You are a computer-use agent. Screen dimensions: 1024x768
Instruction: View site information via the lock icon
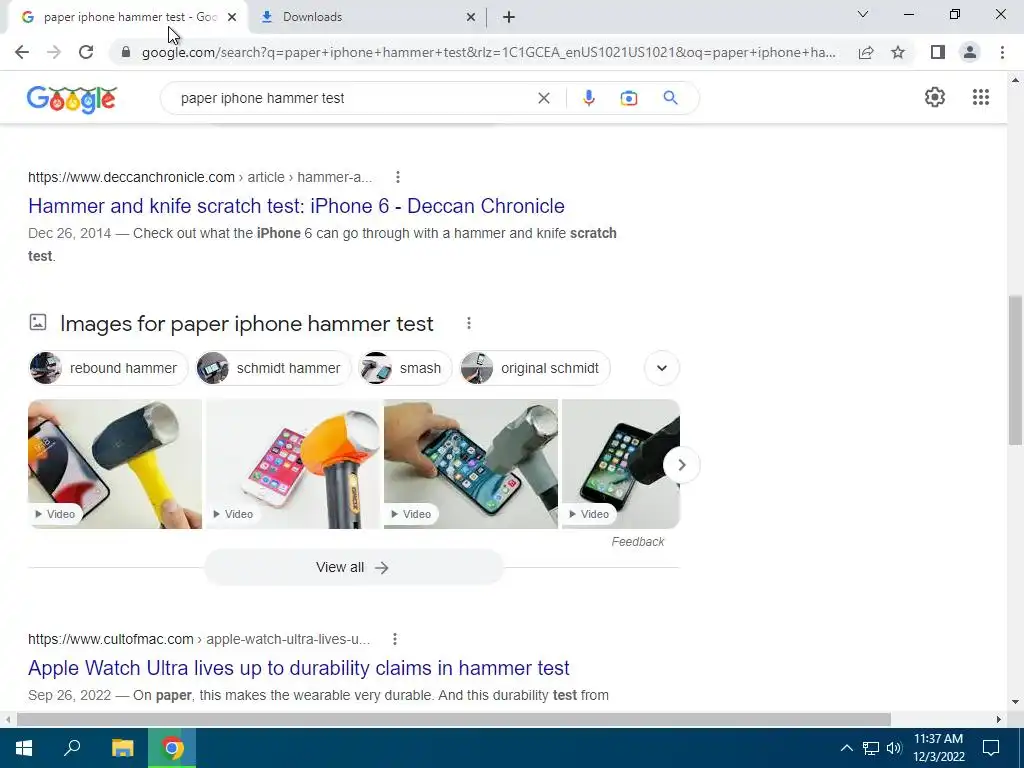pos(126,52)
